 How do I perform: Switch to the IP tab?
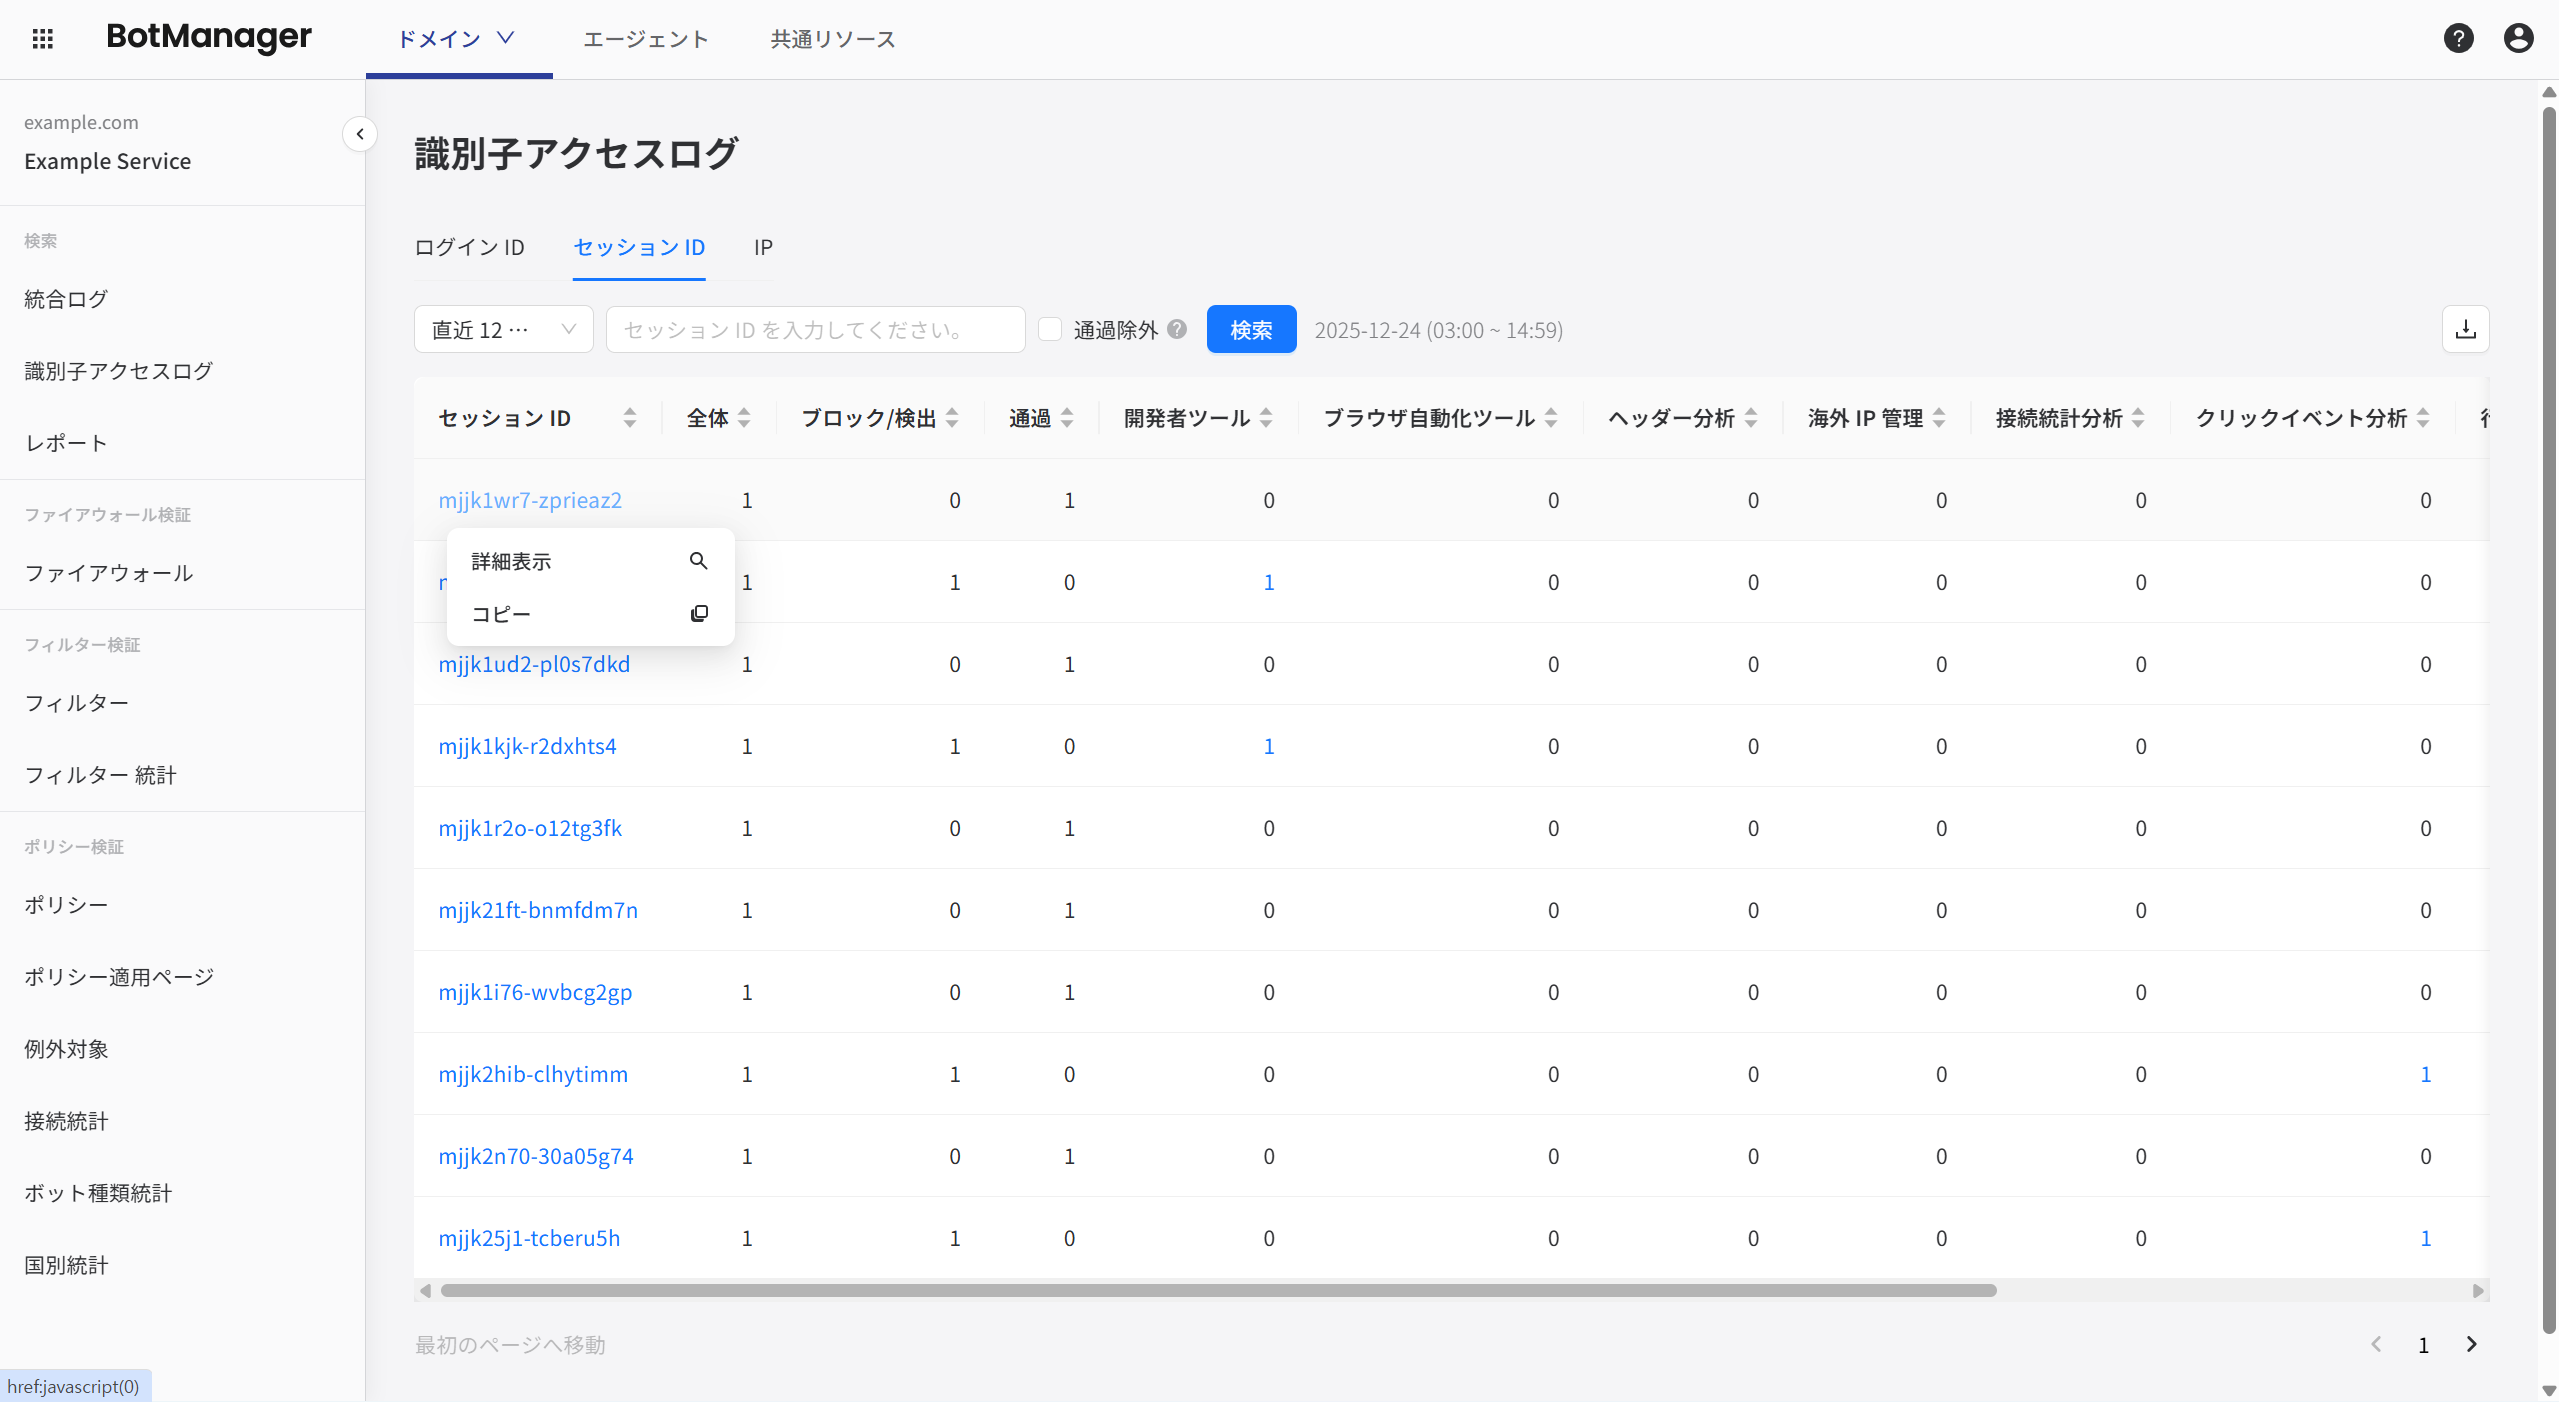coord(762,247)
